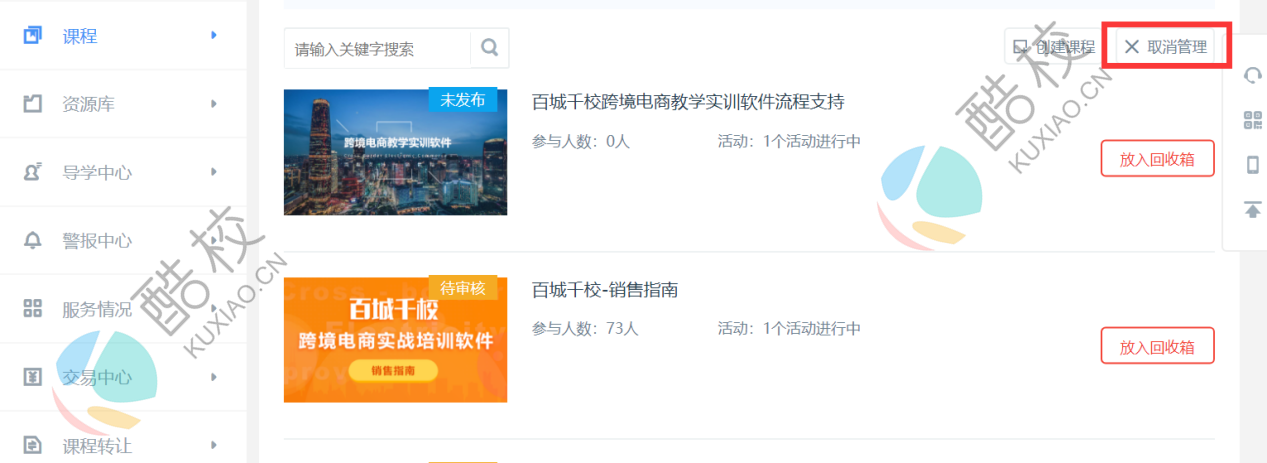The image size is (1267, 463).
Task: Open the 资源库 sidebar menu
Action: tap(123, 104)
